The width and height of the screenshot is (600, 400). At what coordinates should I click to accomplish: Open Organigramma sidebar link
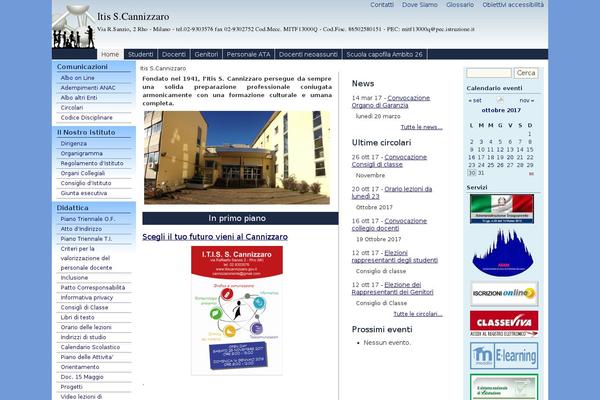82,153
